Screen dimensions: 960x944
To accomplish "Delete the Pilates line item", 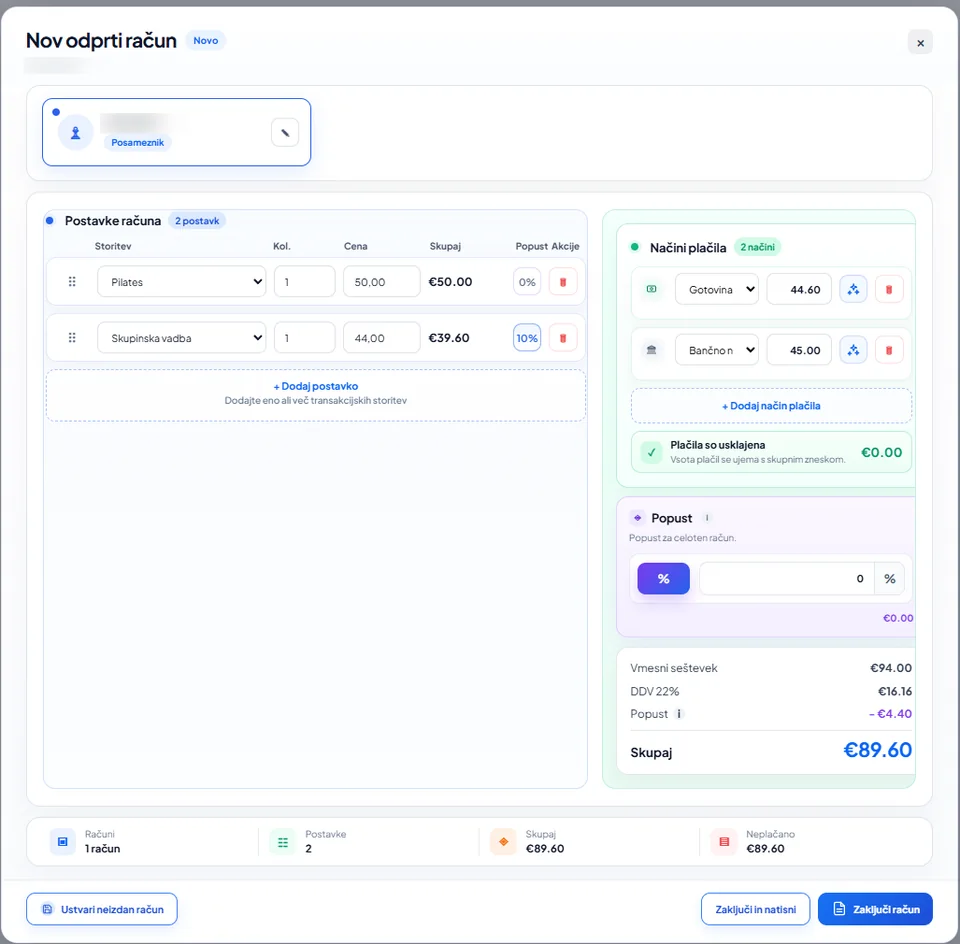I will pyautogui.click(x=563, y=282).
